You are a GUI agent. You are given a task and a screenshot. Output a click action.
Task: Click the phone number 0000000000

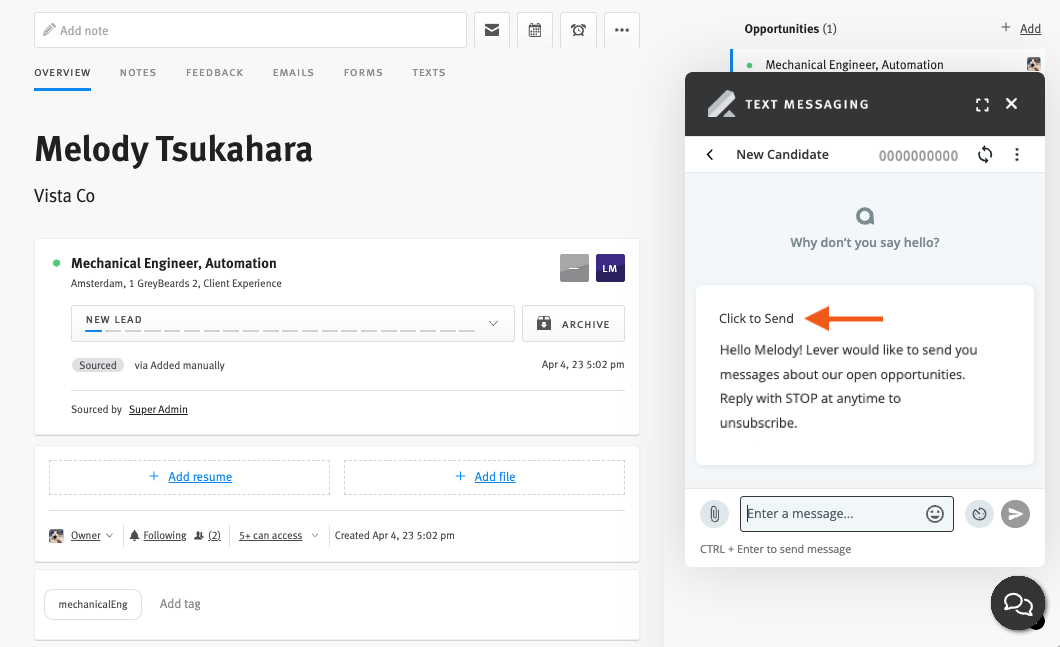pyautogui.click(x=918, y=156)
